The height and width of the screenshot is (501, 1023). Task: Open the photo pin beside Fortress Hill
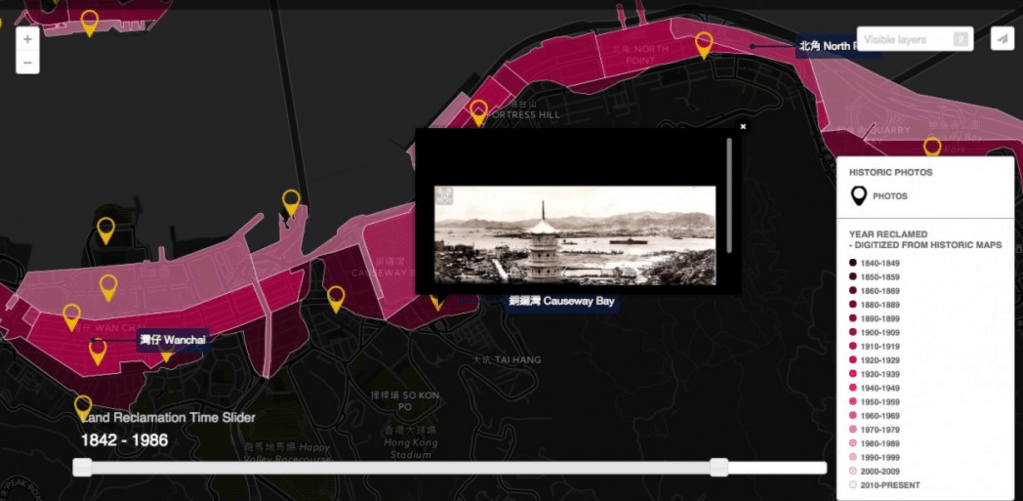pos(479,110)
